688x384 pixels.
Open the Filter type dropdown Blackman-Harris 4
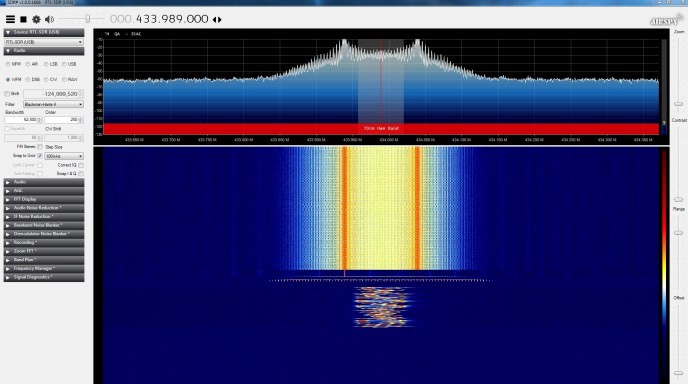(x=53, y=104)
